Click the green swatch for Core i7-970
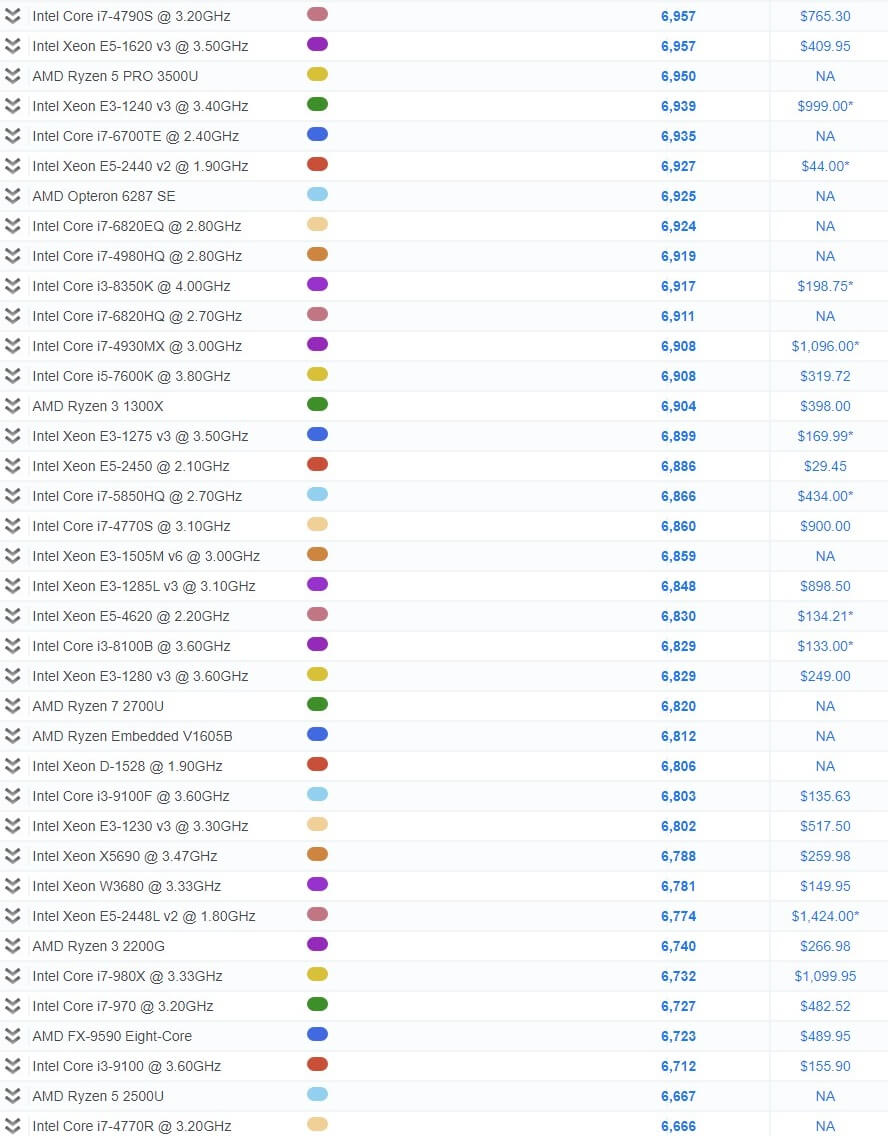This screenshot has width=888, height=1136. point(317,1005)
